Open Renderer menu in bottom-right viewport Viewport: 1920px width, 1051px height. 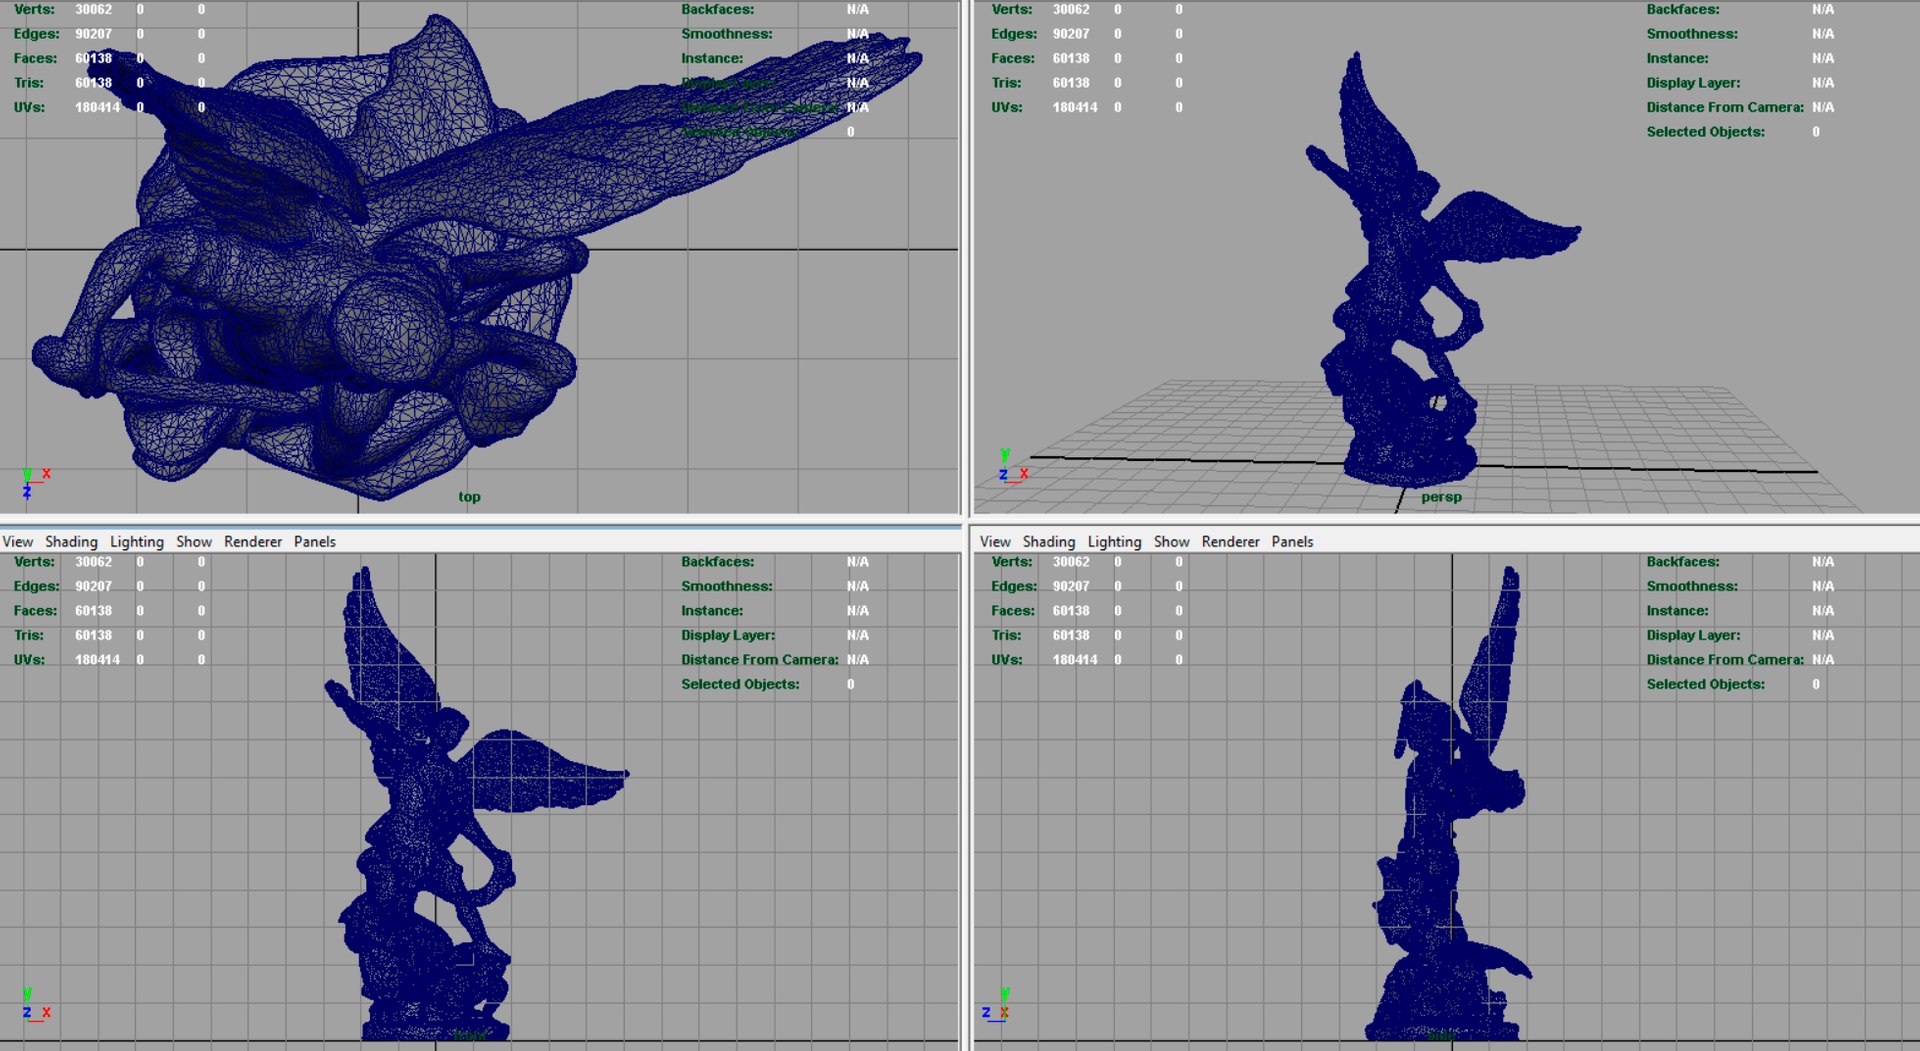tap(1230, 541)
